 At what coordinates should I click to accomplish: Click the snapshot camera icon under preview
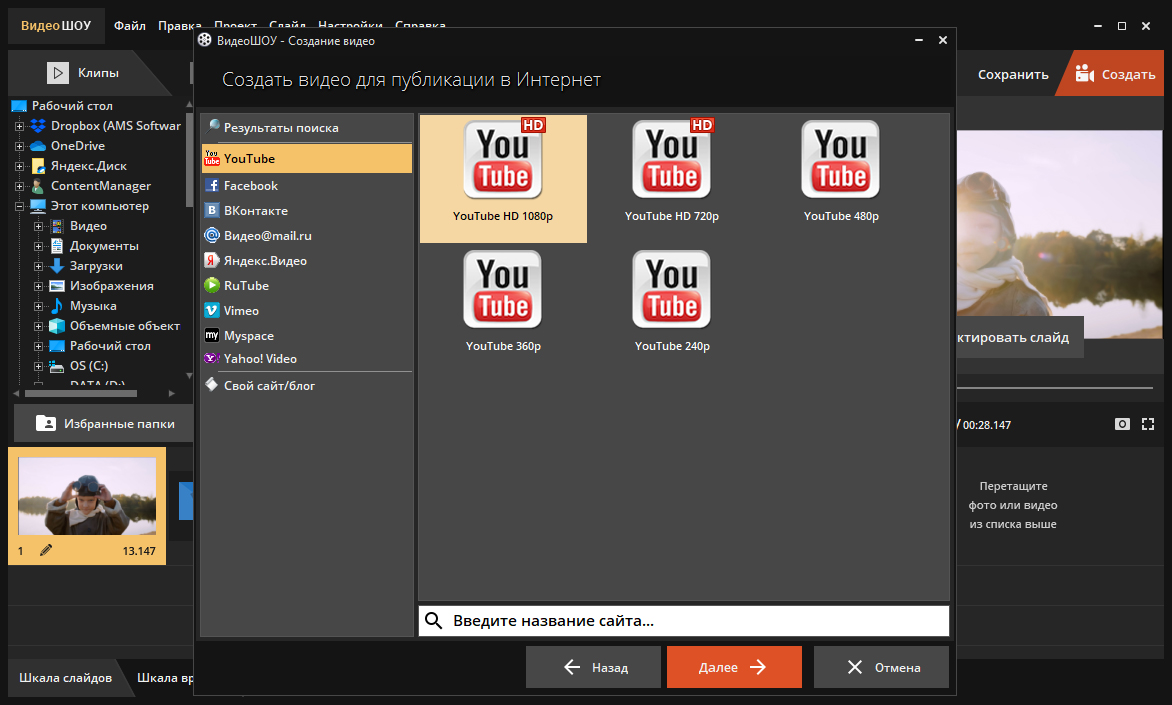[x=1122, y=424]
